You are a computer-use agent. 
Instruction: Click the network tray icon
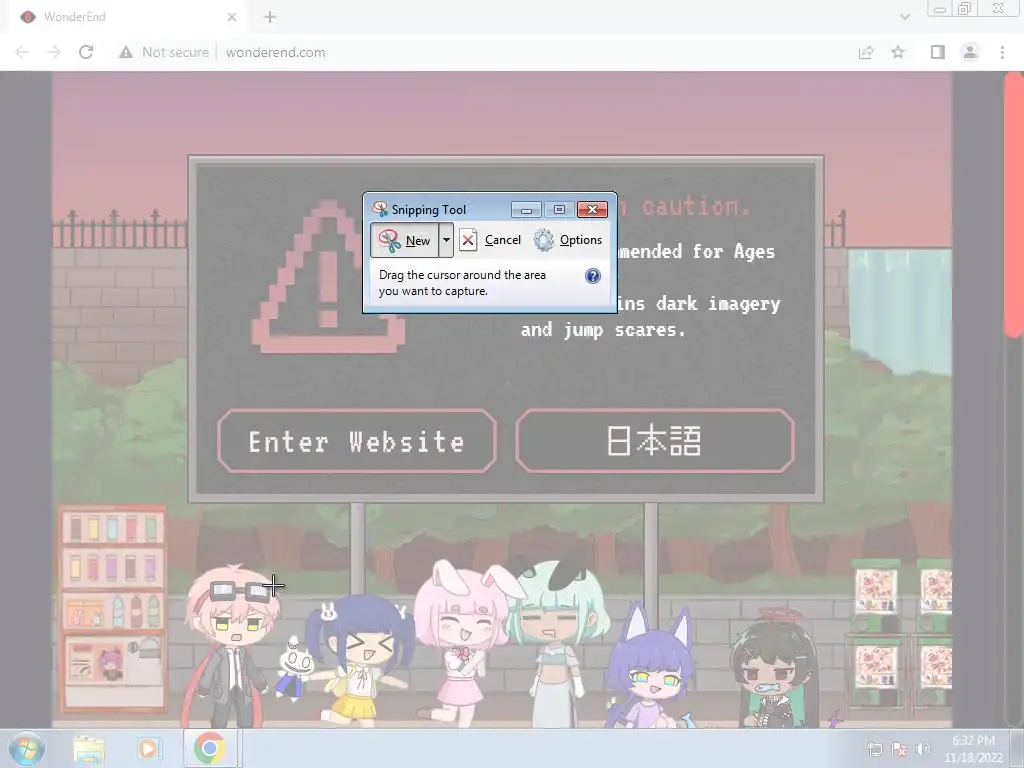point(875,749)
